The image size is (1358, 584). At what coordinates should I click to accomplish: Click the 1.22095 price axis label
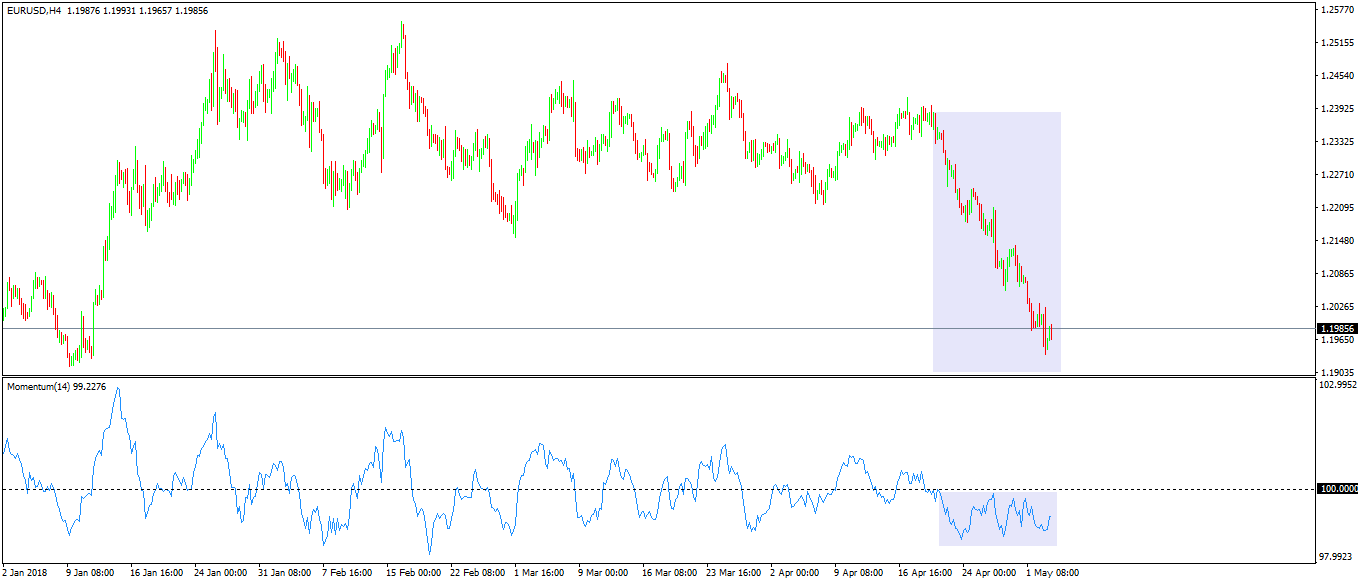click(1337, 208)
